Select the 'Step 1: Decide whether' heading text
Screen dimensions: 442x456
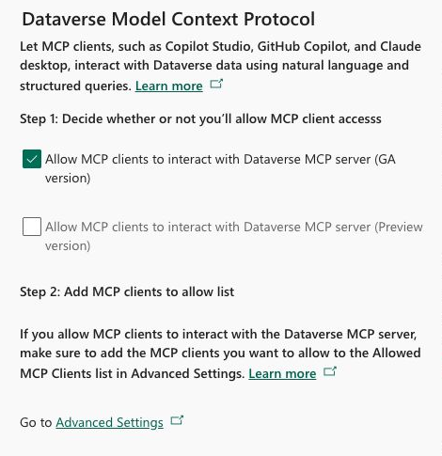click(x=201, y=119)
